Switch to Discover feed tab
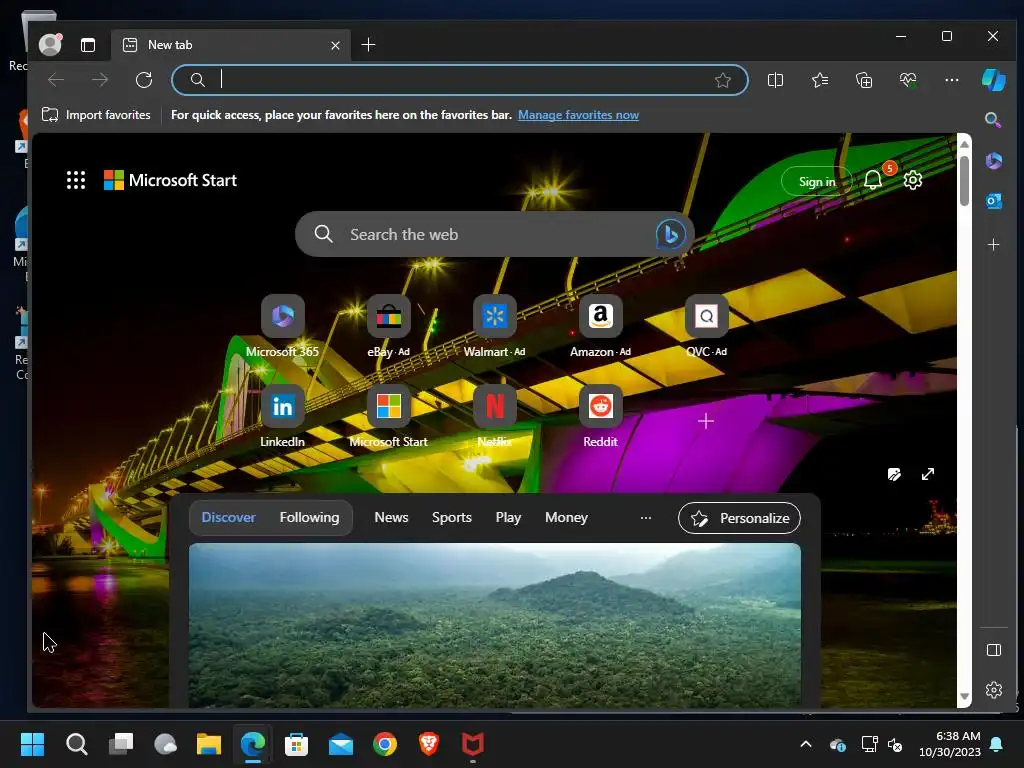 [229, 517]
